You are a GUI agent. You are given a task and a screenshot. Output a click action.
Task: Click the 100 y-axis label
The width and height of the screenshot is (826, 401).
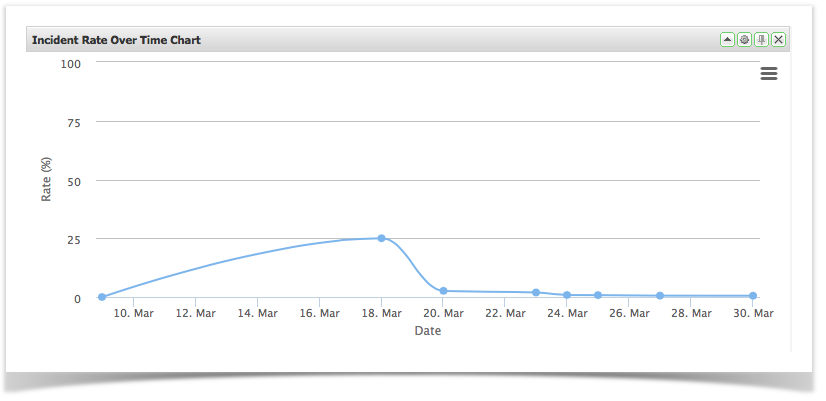click(x=71, y=63)
